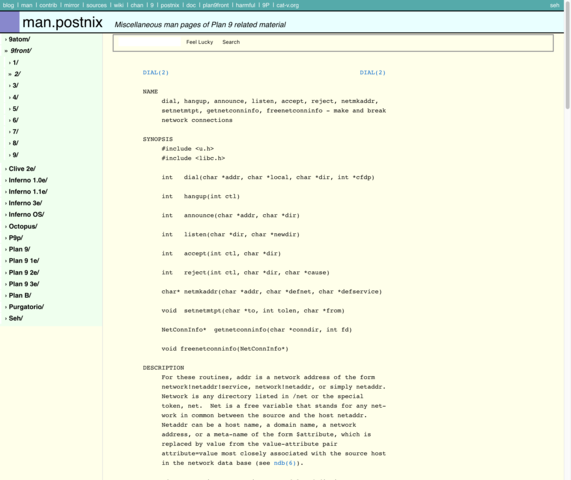Select Purgatorio/ from the sidebar
The height and width of the screenshot is (480, 571).
[x=26, y=307]
